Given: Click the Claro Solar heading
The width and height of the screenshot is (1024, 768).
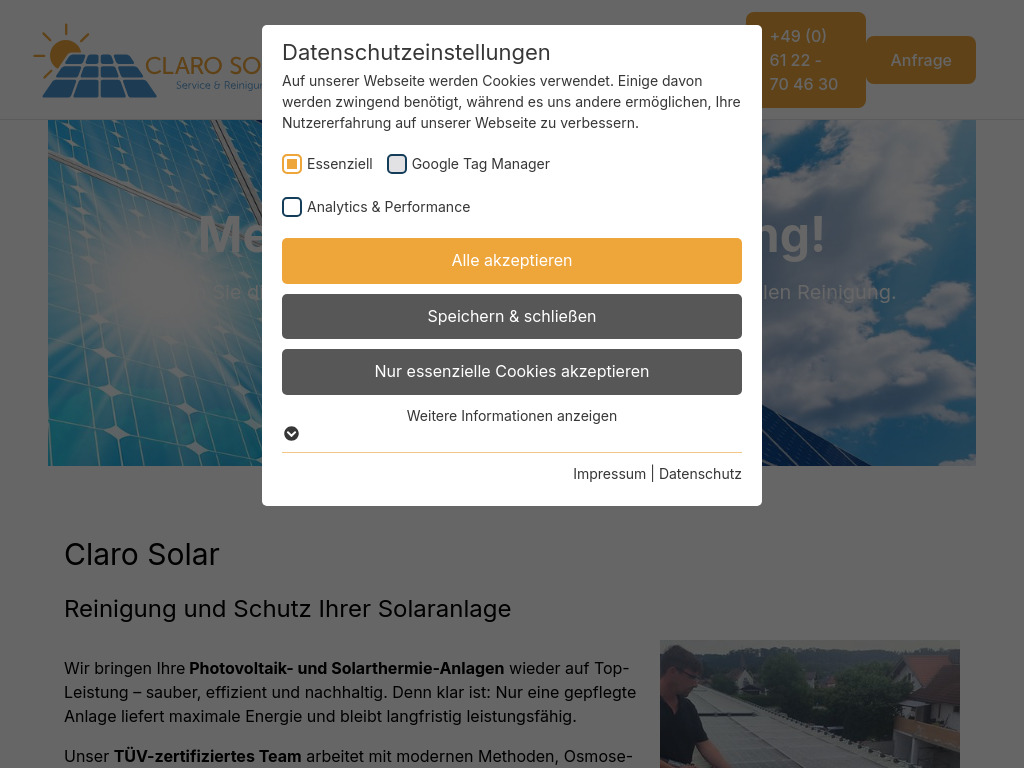Looking at the screenshot, I should [x=141, y=554].
